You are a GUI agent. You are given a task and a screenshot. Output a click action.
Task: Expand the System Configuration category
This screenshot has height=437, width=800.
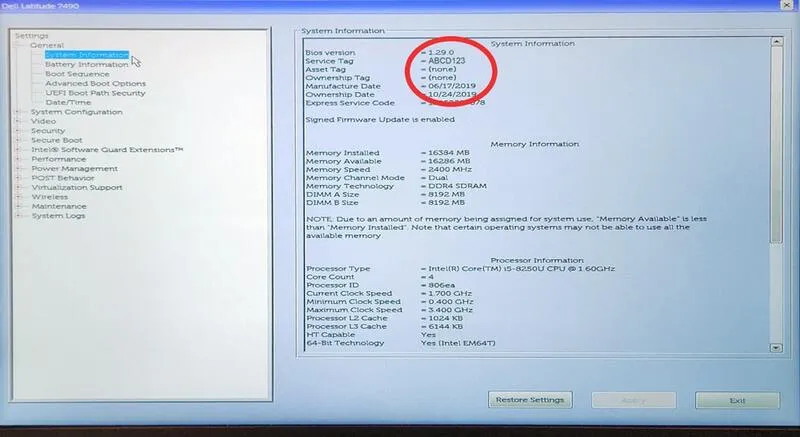[x=19, y=112]
